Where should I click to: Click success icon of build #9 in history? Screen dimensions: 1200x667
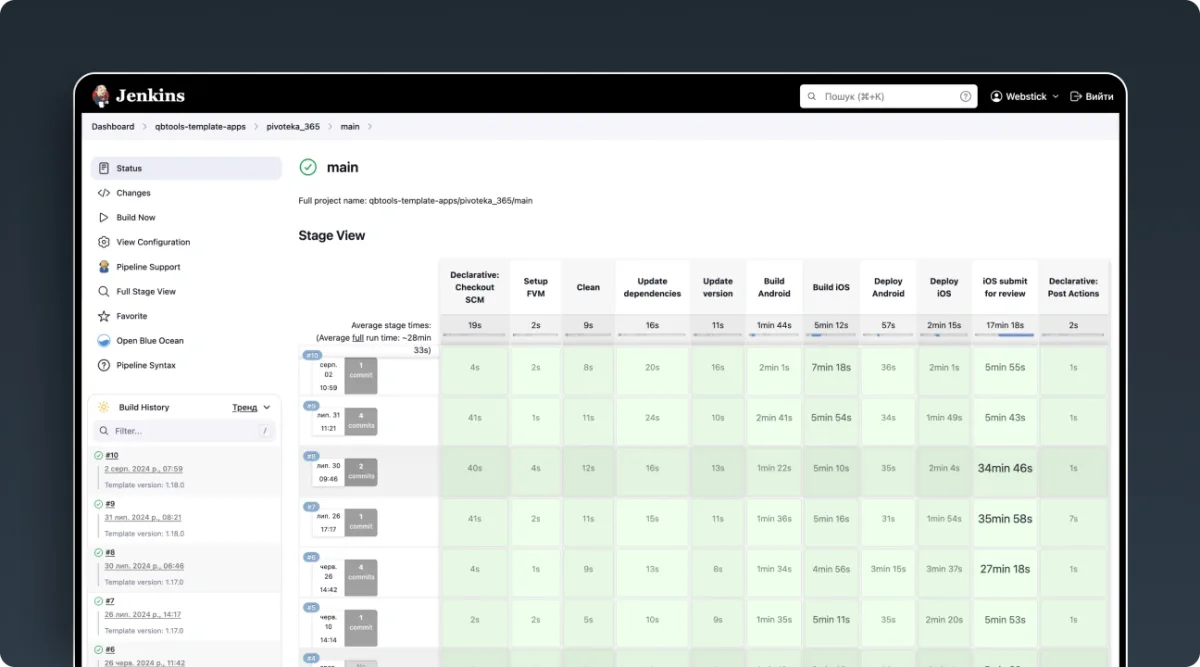98,504
